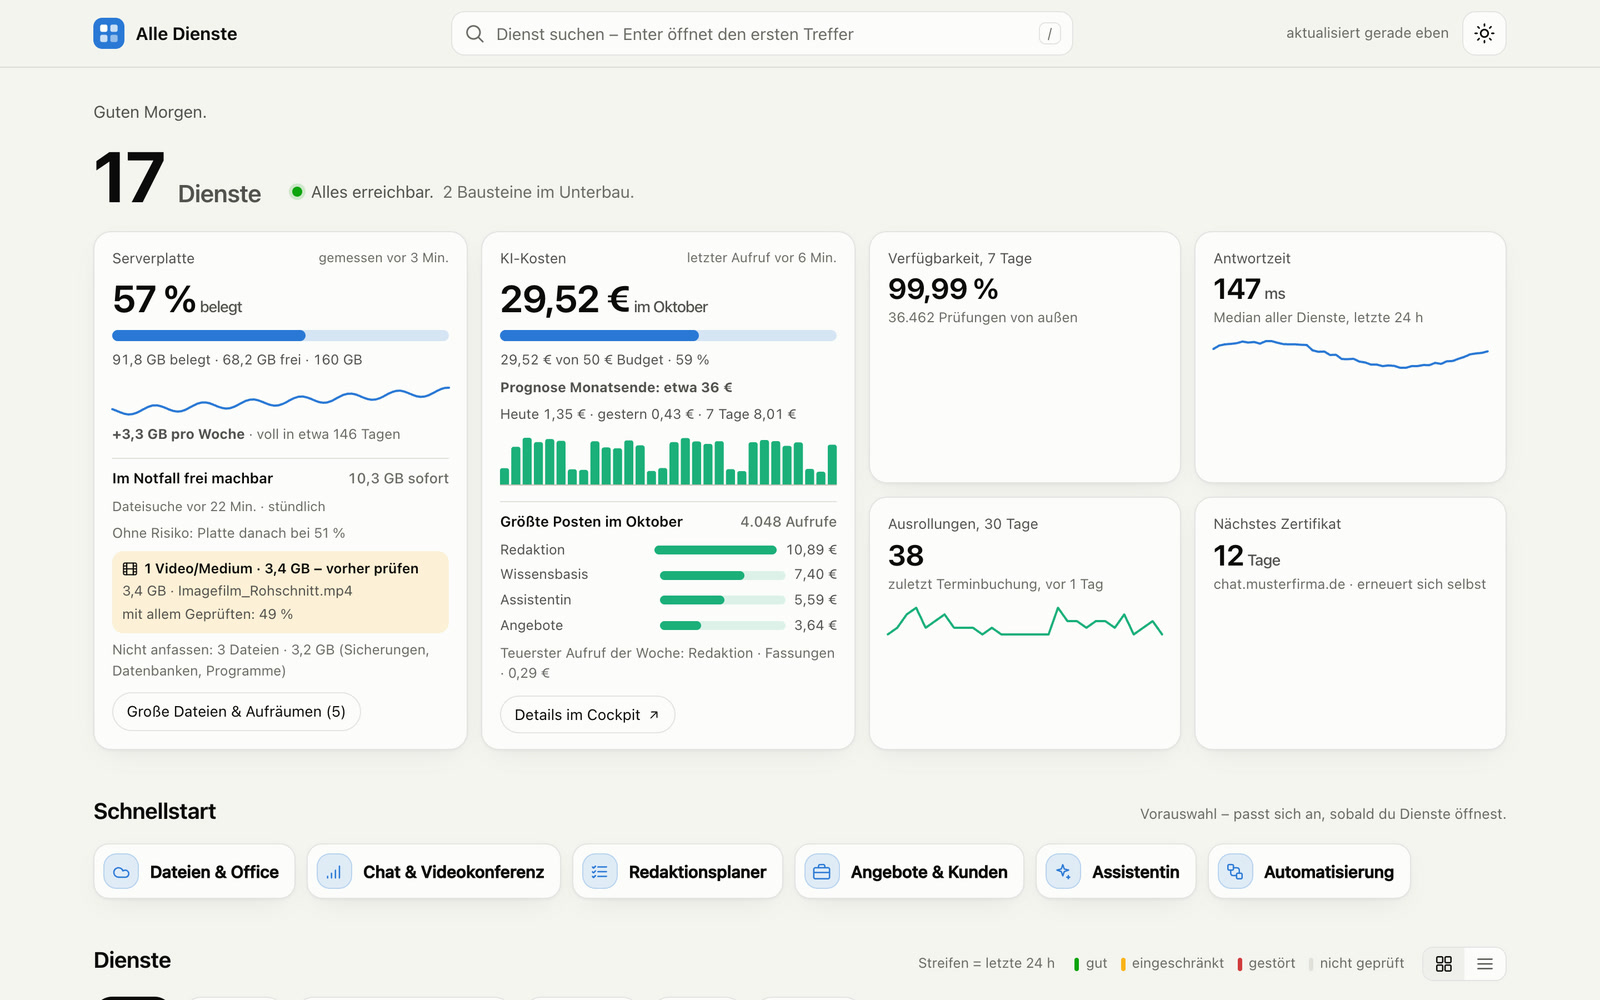Click the Schnellstart Vorauswahl hint text
The height and width of the screenshot is (1000, 1600).
[x=1323, y=814]
